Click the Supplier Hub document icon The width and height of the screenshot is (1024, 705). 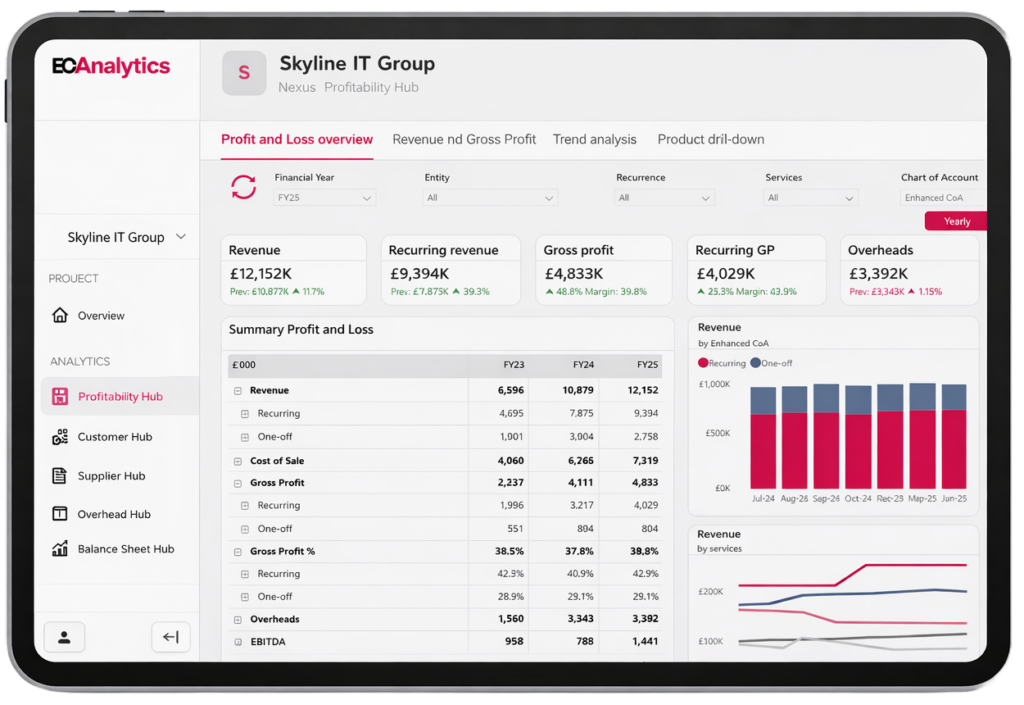(60, 476)
